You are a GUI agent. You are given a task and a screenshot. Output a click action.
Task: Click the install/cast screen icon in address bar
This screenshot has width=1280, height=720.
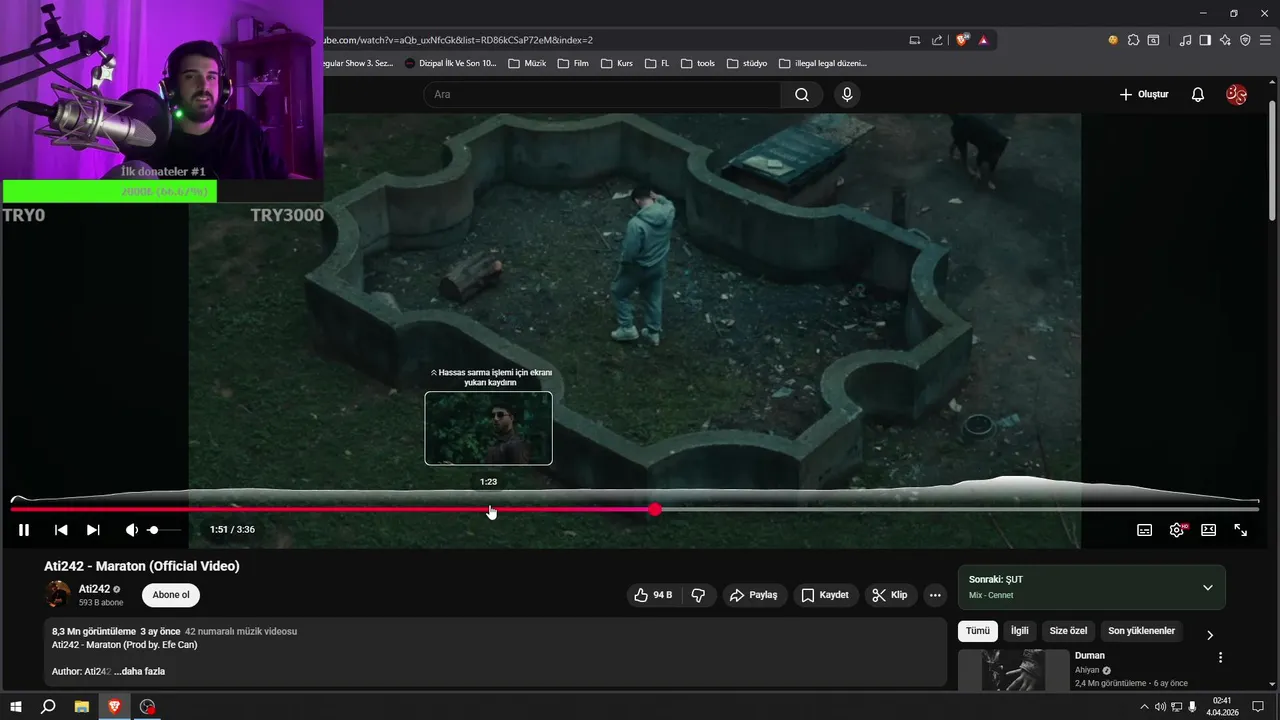click(914, 40)
